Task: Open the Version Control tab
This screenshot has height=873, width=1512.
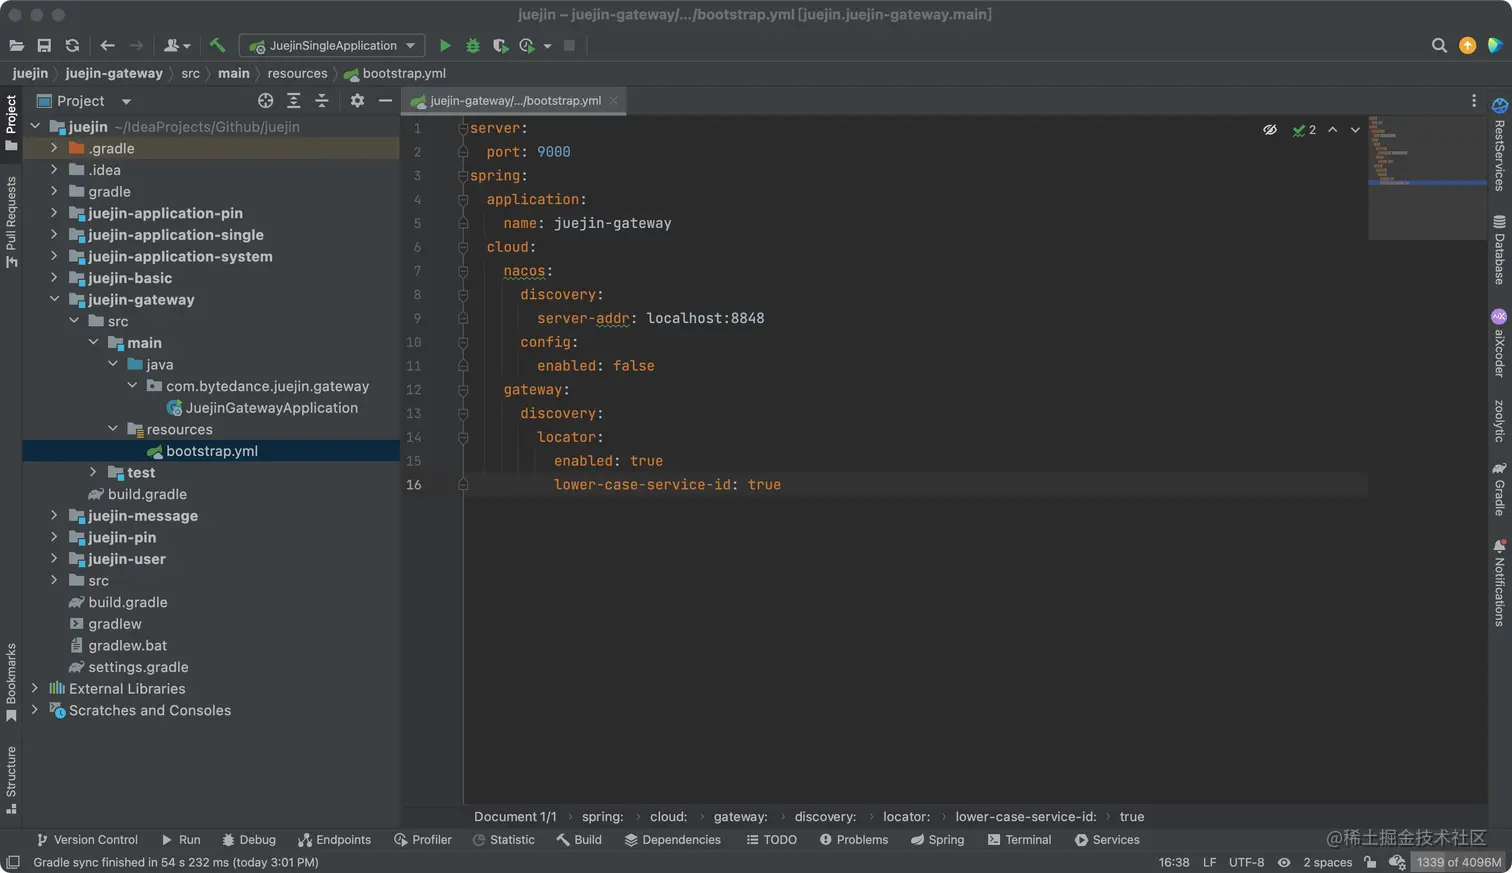Action: point(86,840)
